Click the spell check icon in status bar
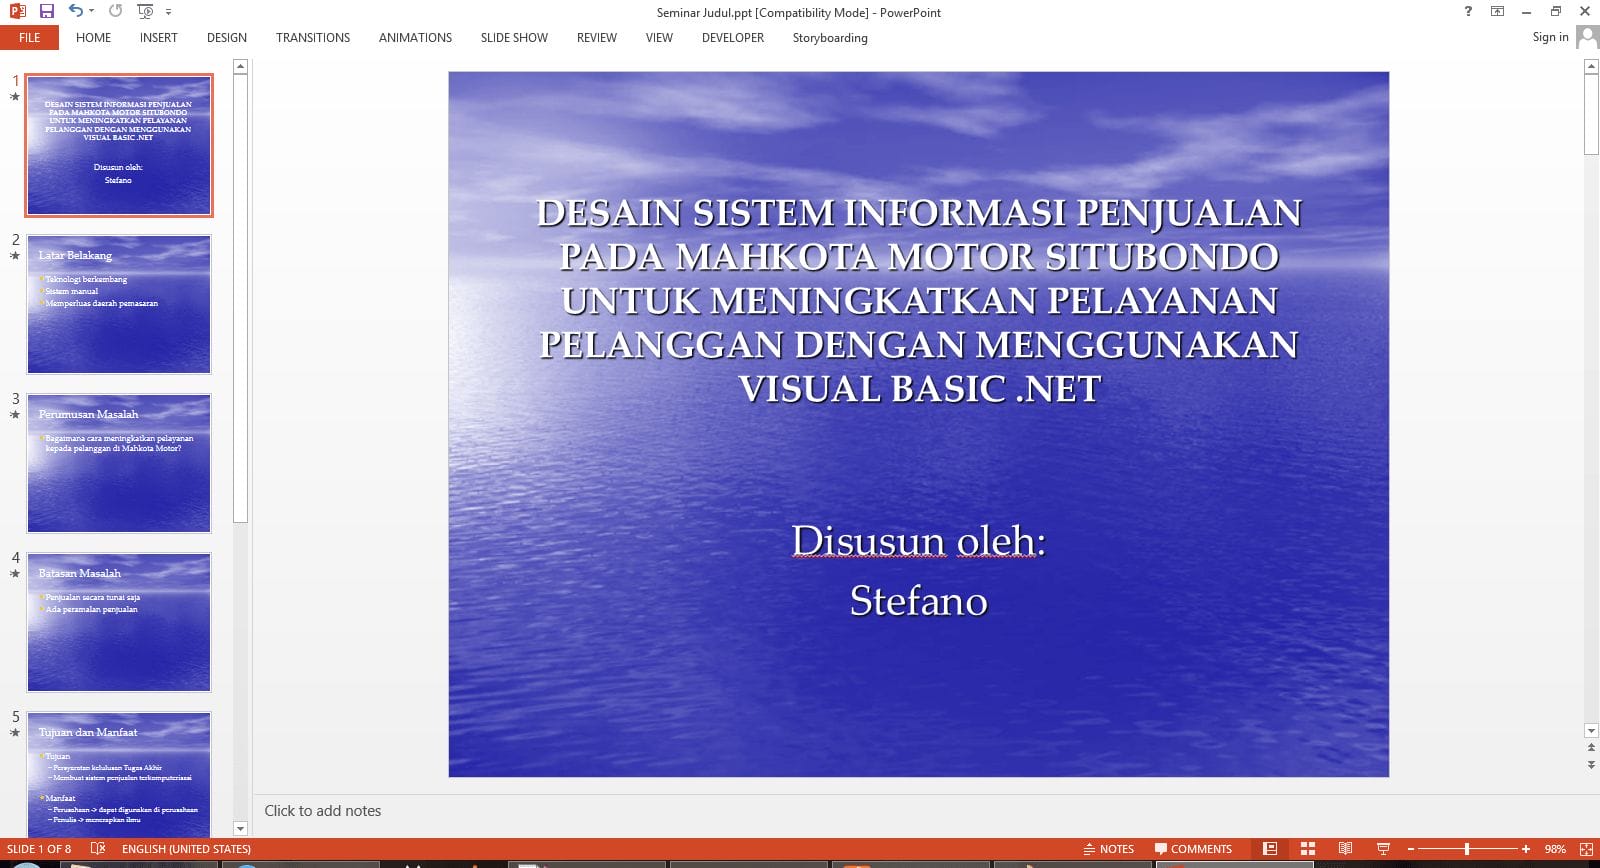 98,849
